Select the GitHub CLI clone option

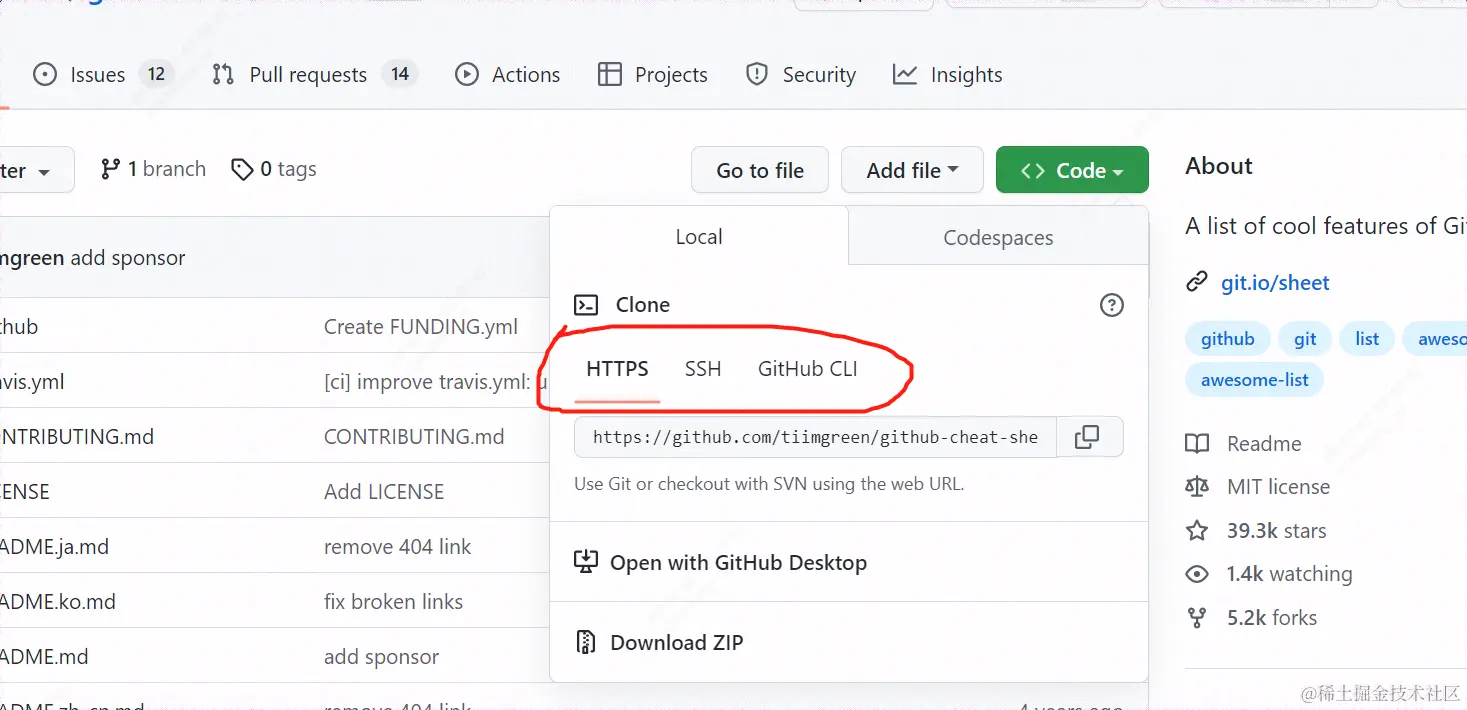coord(808,369)
